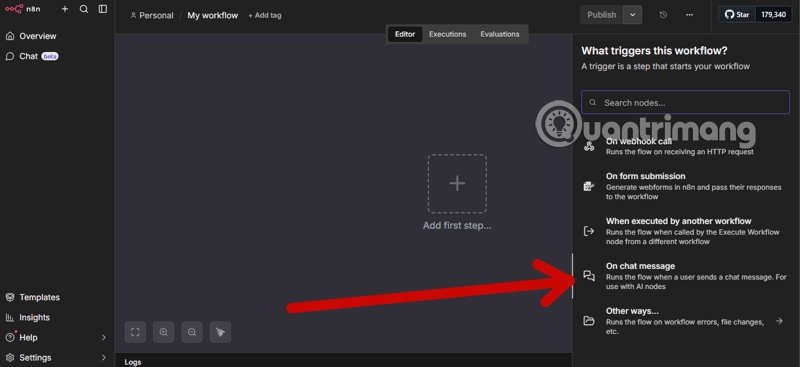Expand the Help menu
800x367 pixels.
coord(57,337)
